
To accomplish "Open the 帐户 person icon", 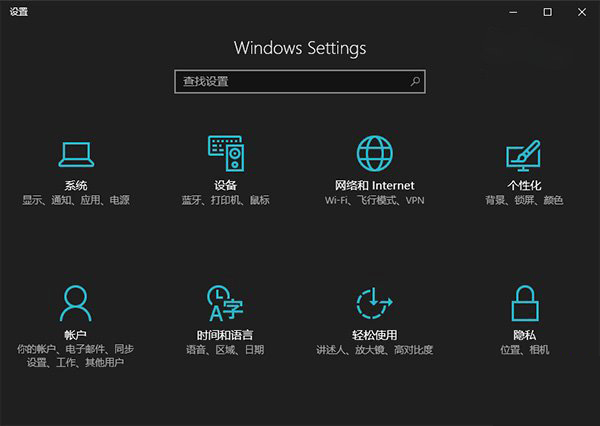I will [76, 303].
